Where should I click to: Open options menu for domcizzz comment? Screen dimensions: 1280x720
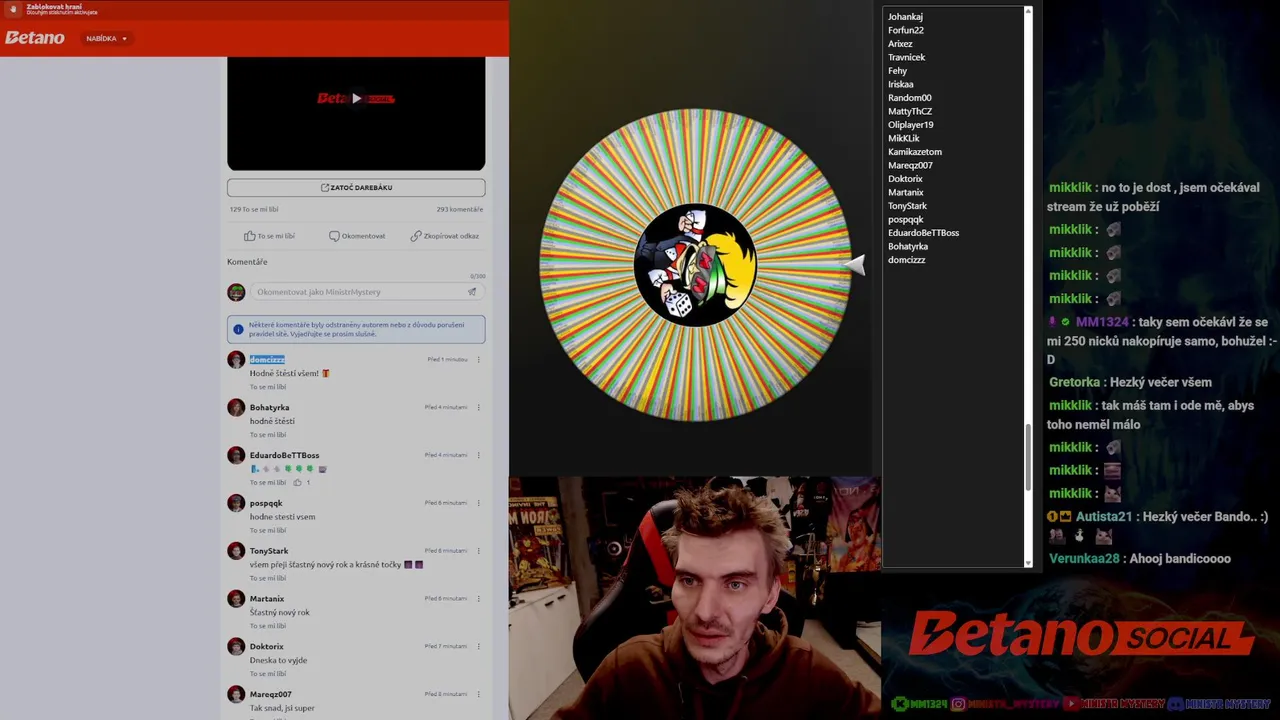[478, 359]
